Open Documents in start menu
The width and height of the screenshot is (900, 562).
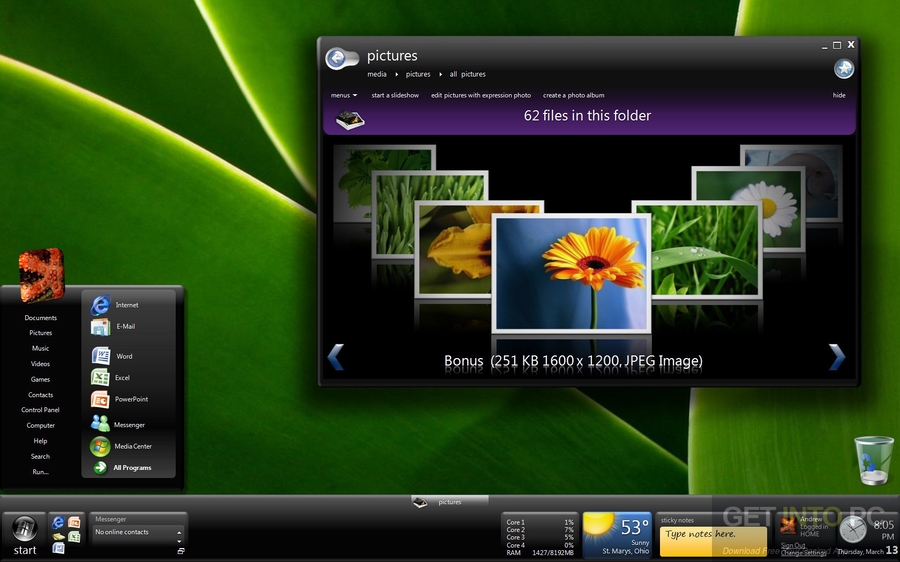point(40,317)
